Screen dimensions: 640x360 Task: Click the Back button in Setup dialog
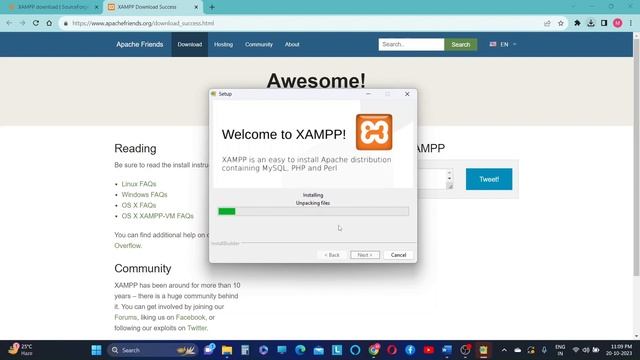[332, 255]
